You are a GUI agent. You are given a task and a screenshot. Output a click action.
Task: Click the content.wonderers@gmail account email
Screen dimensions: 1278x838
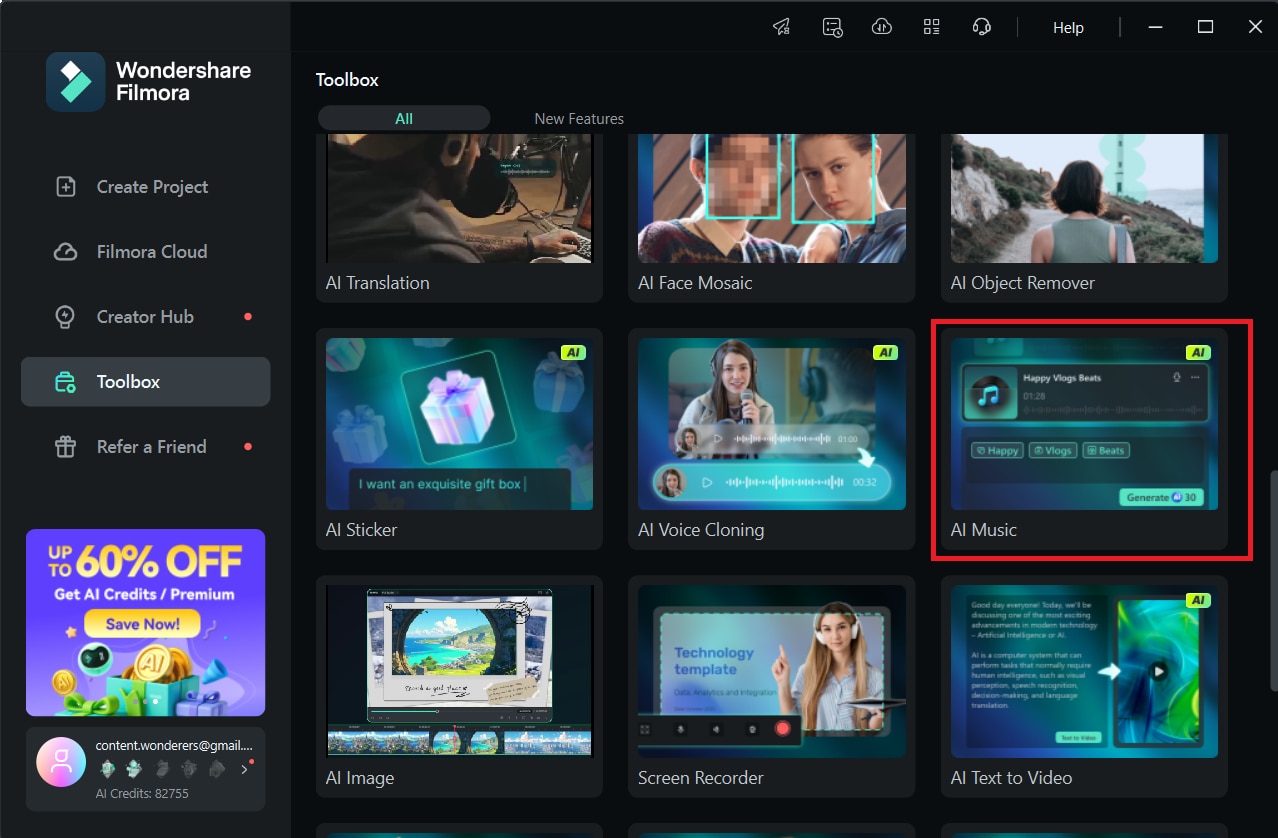[x=174, y=746]
